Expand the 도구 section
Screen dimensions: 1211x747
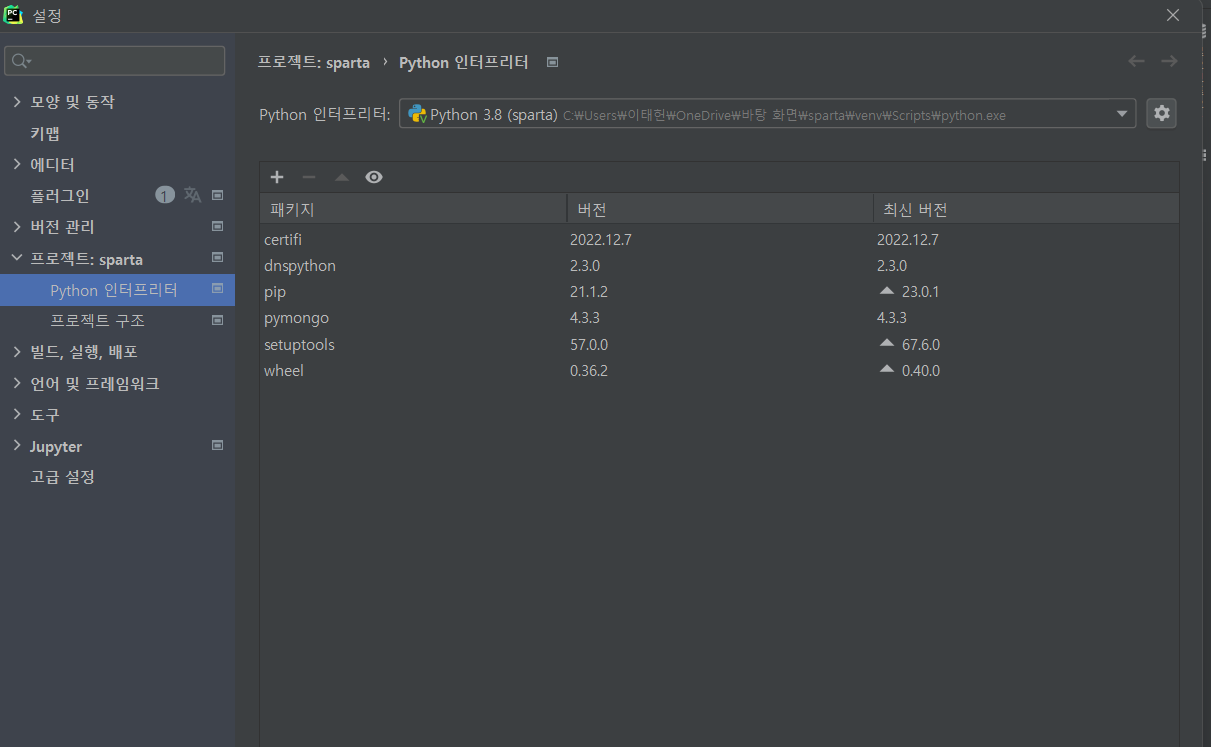(16, 414)
